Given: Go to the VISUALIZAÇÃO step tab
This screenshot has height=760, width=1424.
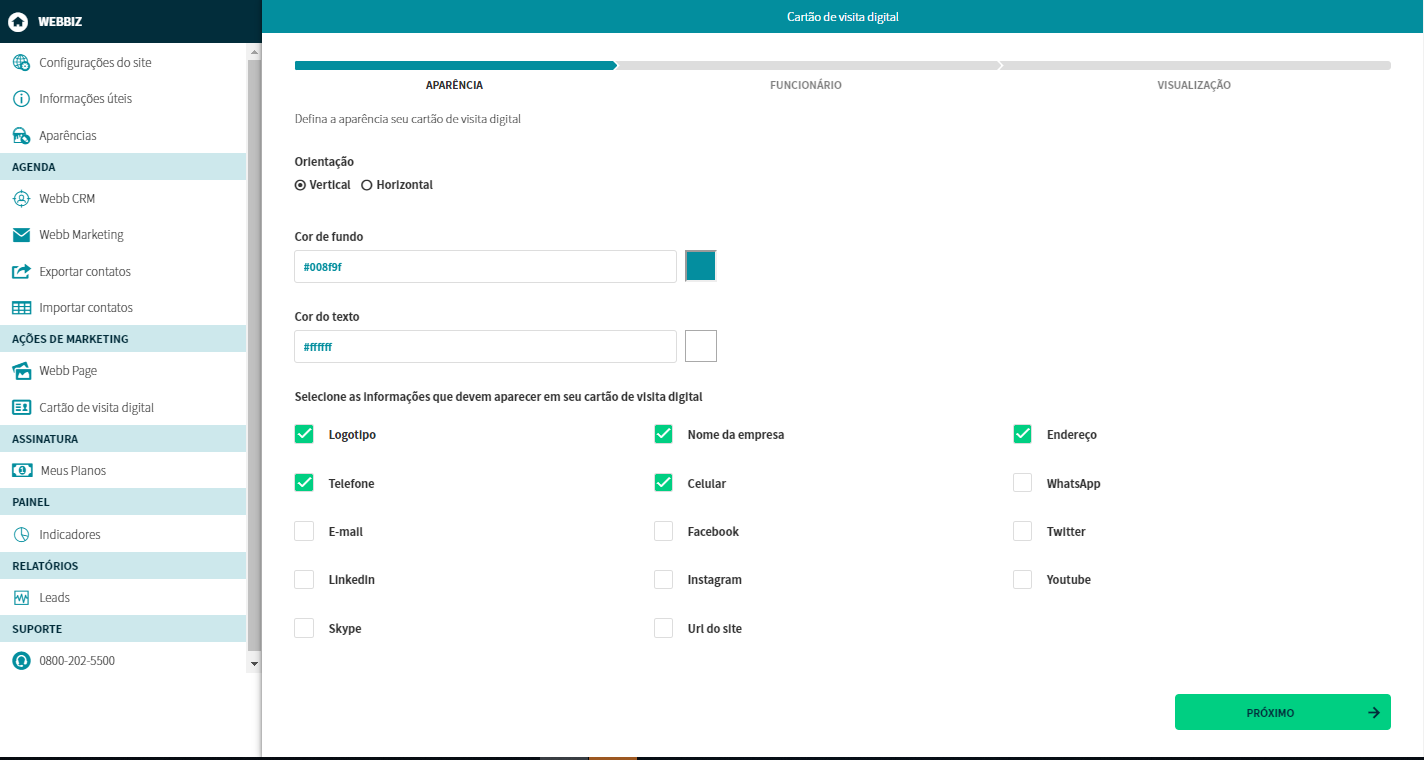Looking at the screenshot, I should pyautogui.click(x=1193, y=85).
